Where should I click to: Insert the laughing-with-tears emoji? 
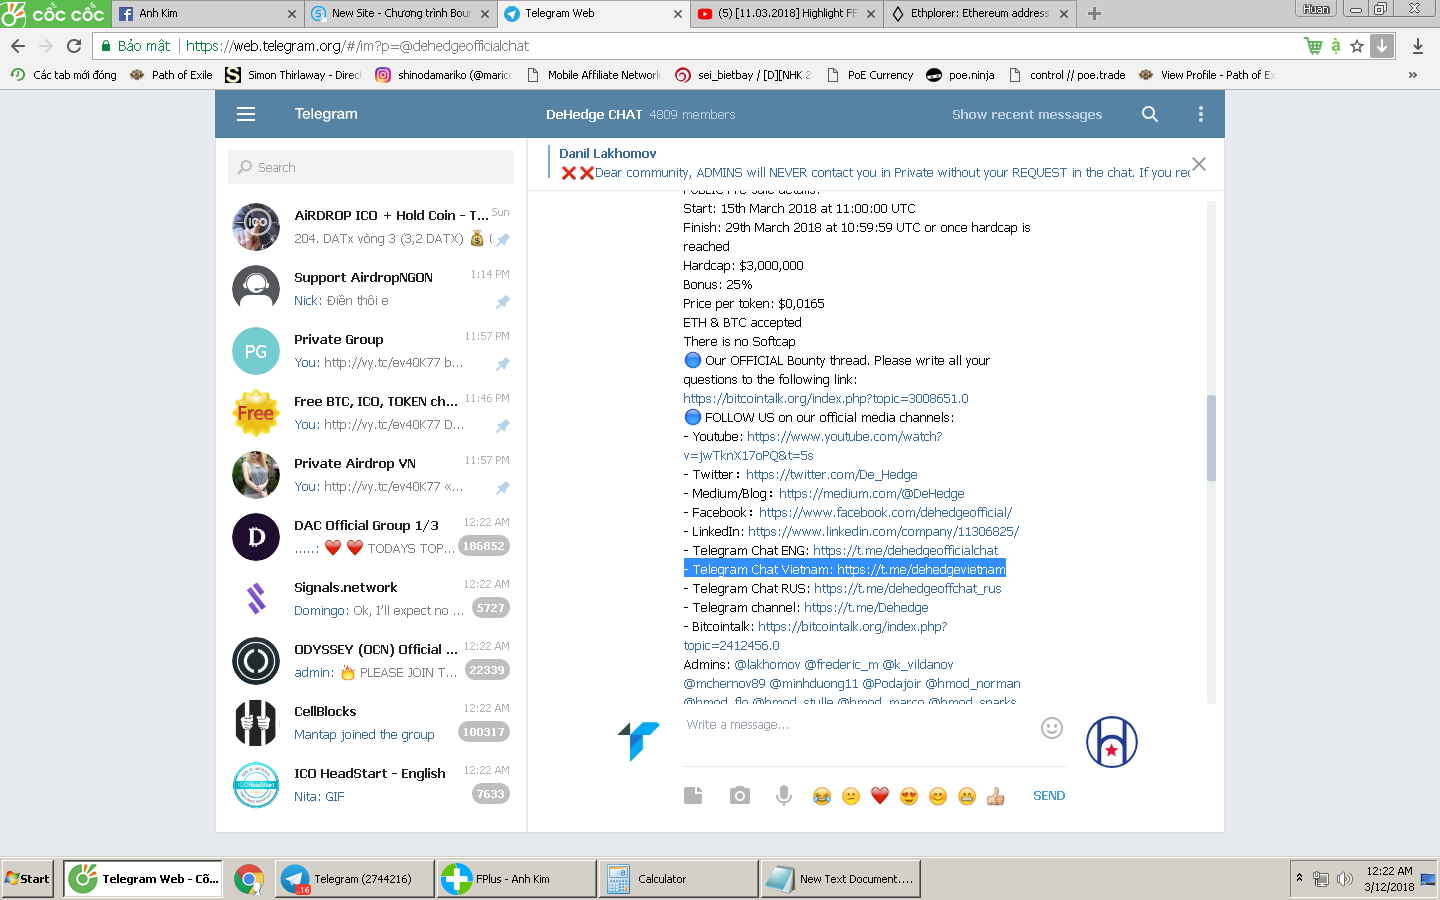coord(822,796)
